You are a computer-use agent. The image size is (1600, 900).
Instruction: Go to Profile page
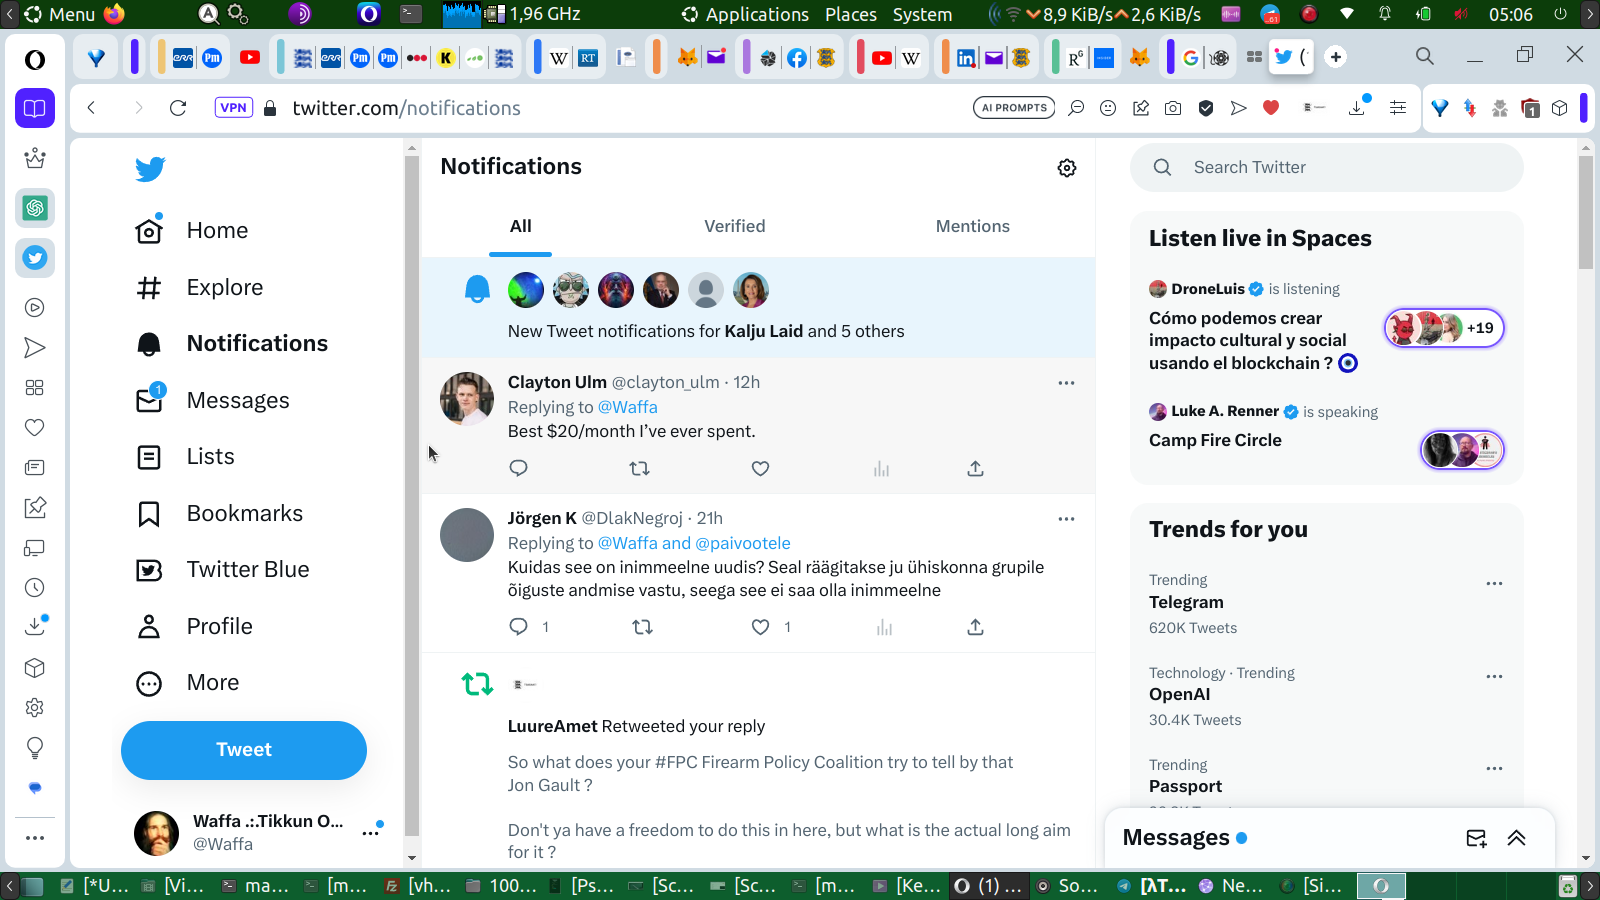(194, 627)
